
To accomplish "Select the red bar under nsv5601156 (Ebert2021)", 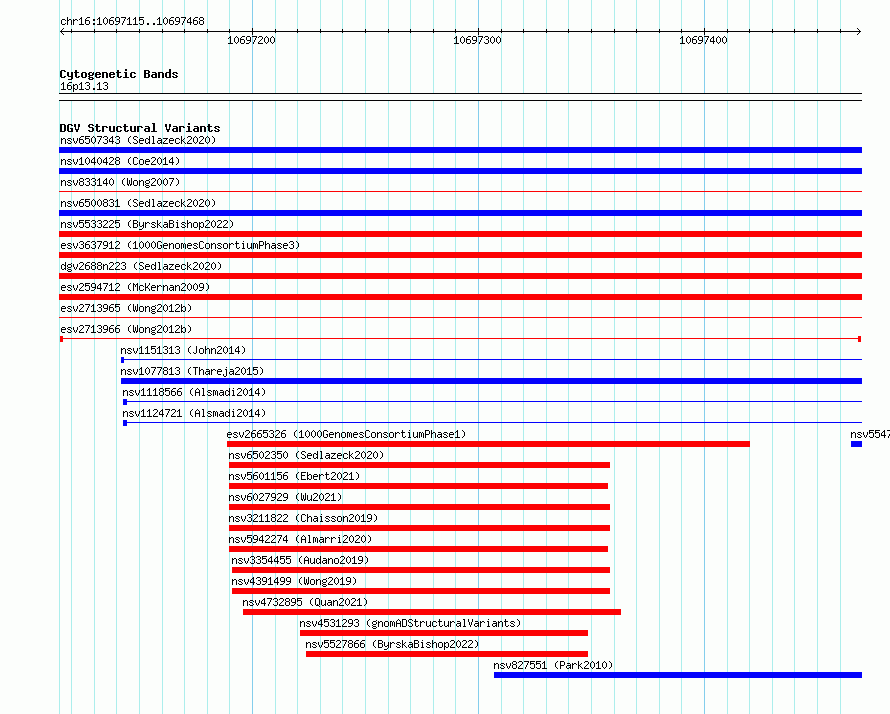I will click(x=418, y=486).
